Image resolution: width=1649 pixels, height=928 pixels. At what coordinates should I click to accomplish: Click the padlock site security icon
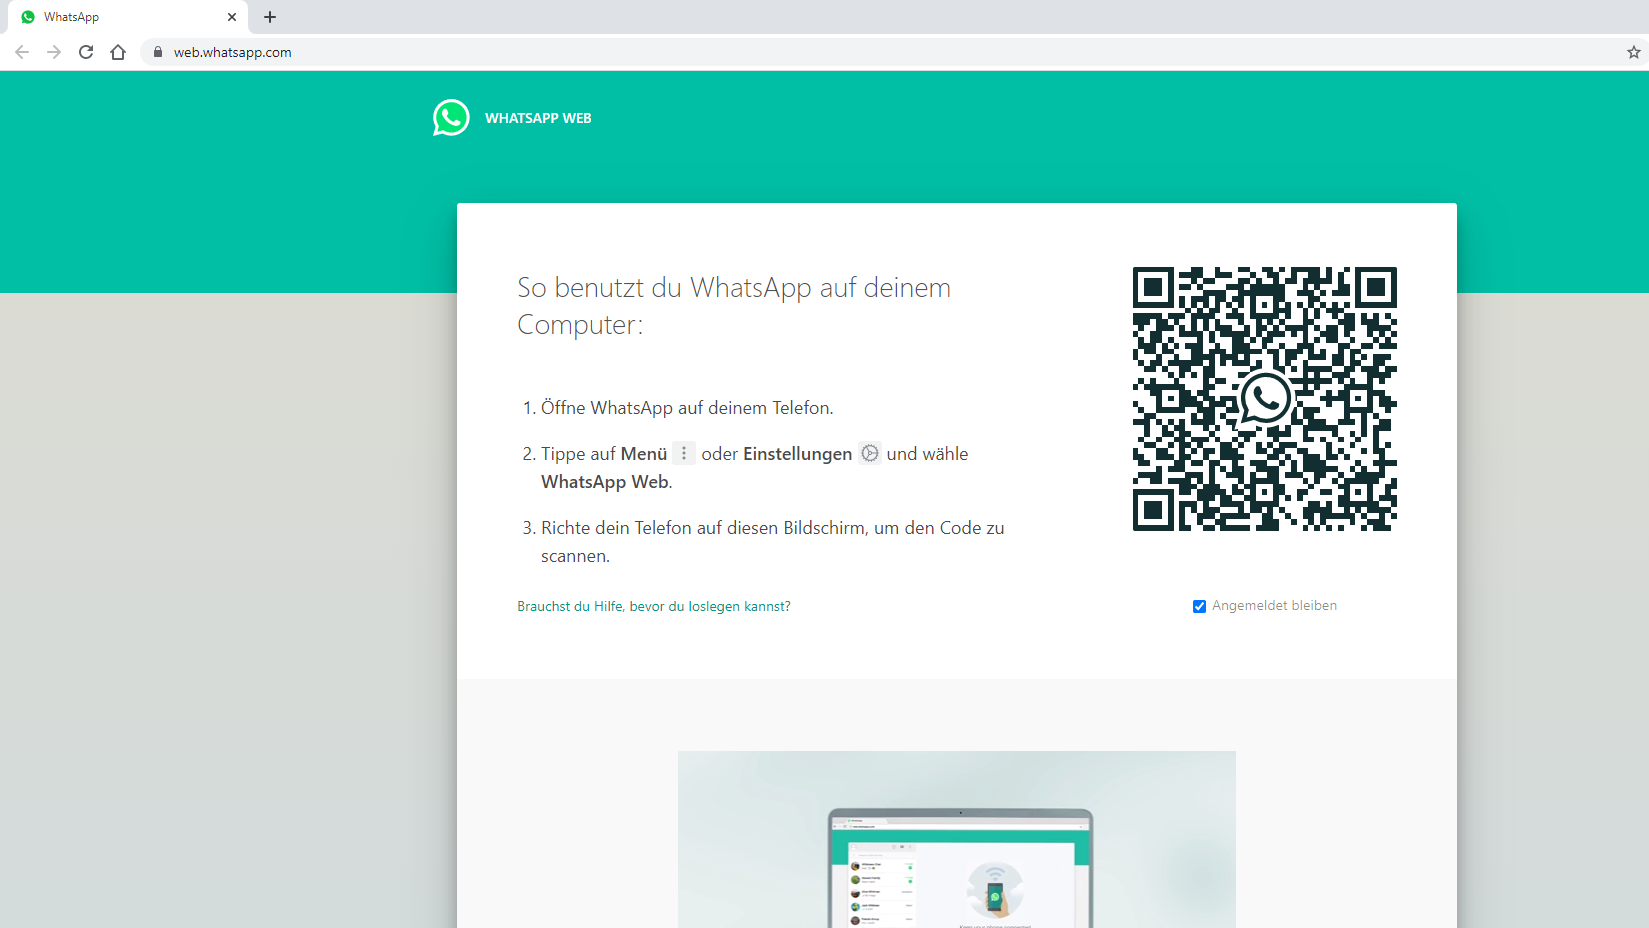(x=157, y=52)
